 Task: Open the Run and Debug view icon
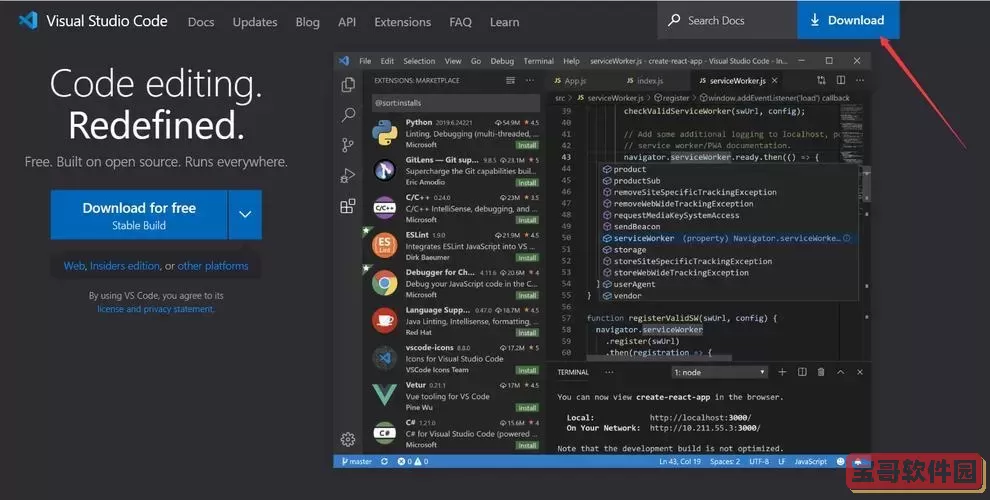point(348,176)
